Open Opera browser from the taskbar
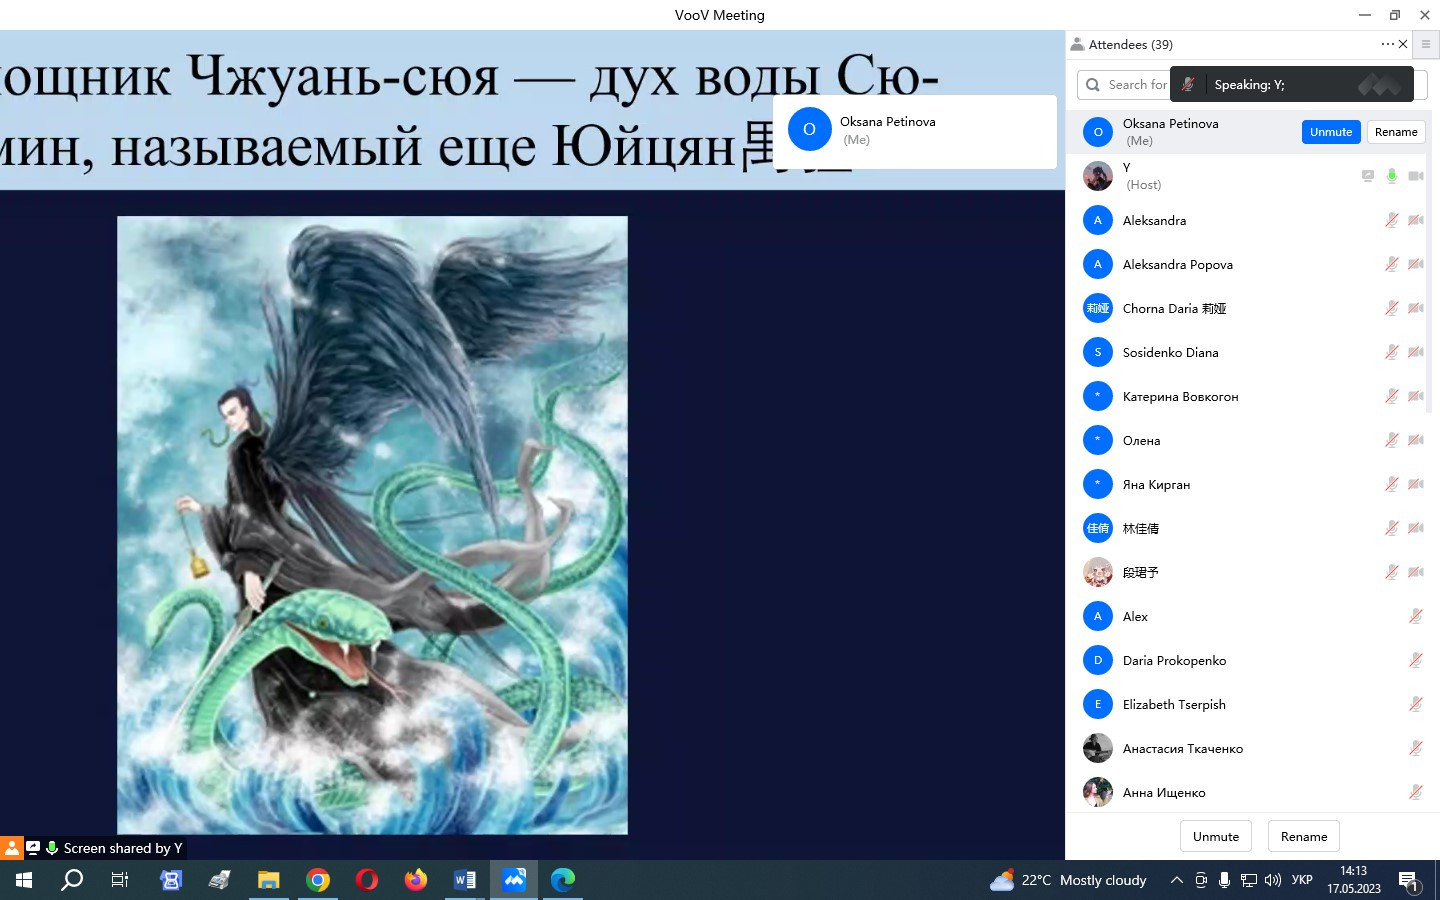The width and height of the screenshot is (1440, 900). point(367,880)
